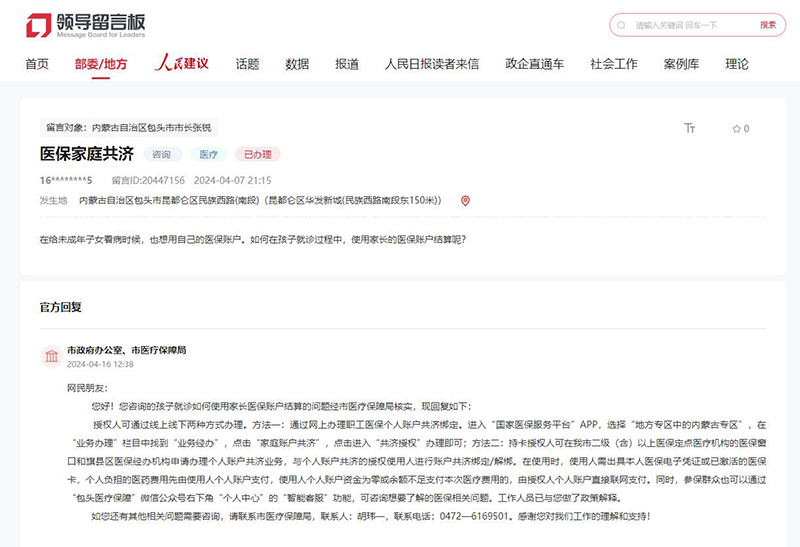This screenshot has height=547, width=800.
Task: Click the post timestamp 2024-04-07 21:15
Action: pos(233,180)
